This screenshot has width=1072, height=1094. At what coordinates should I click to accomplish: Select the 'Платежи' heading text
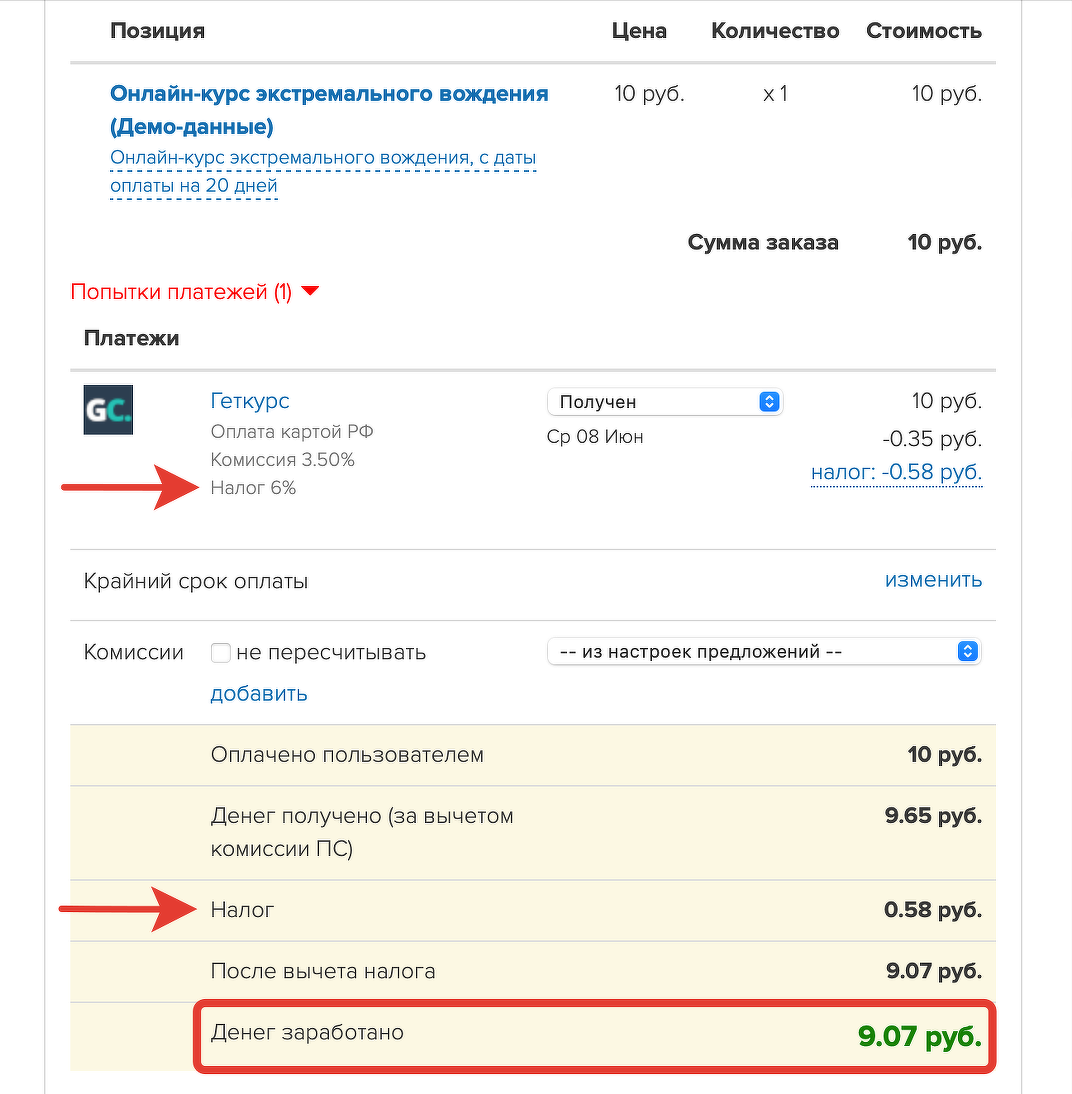tap(131, 338)
